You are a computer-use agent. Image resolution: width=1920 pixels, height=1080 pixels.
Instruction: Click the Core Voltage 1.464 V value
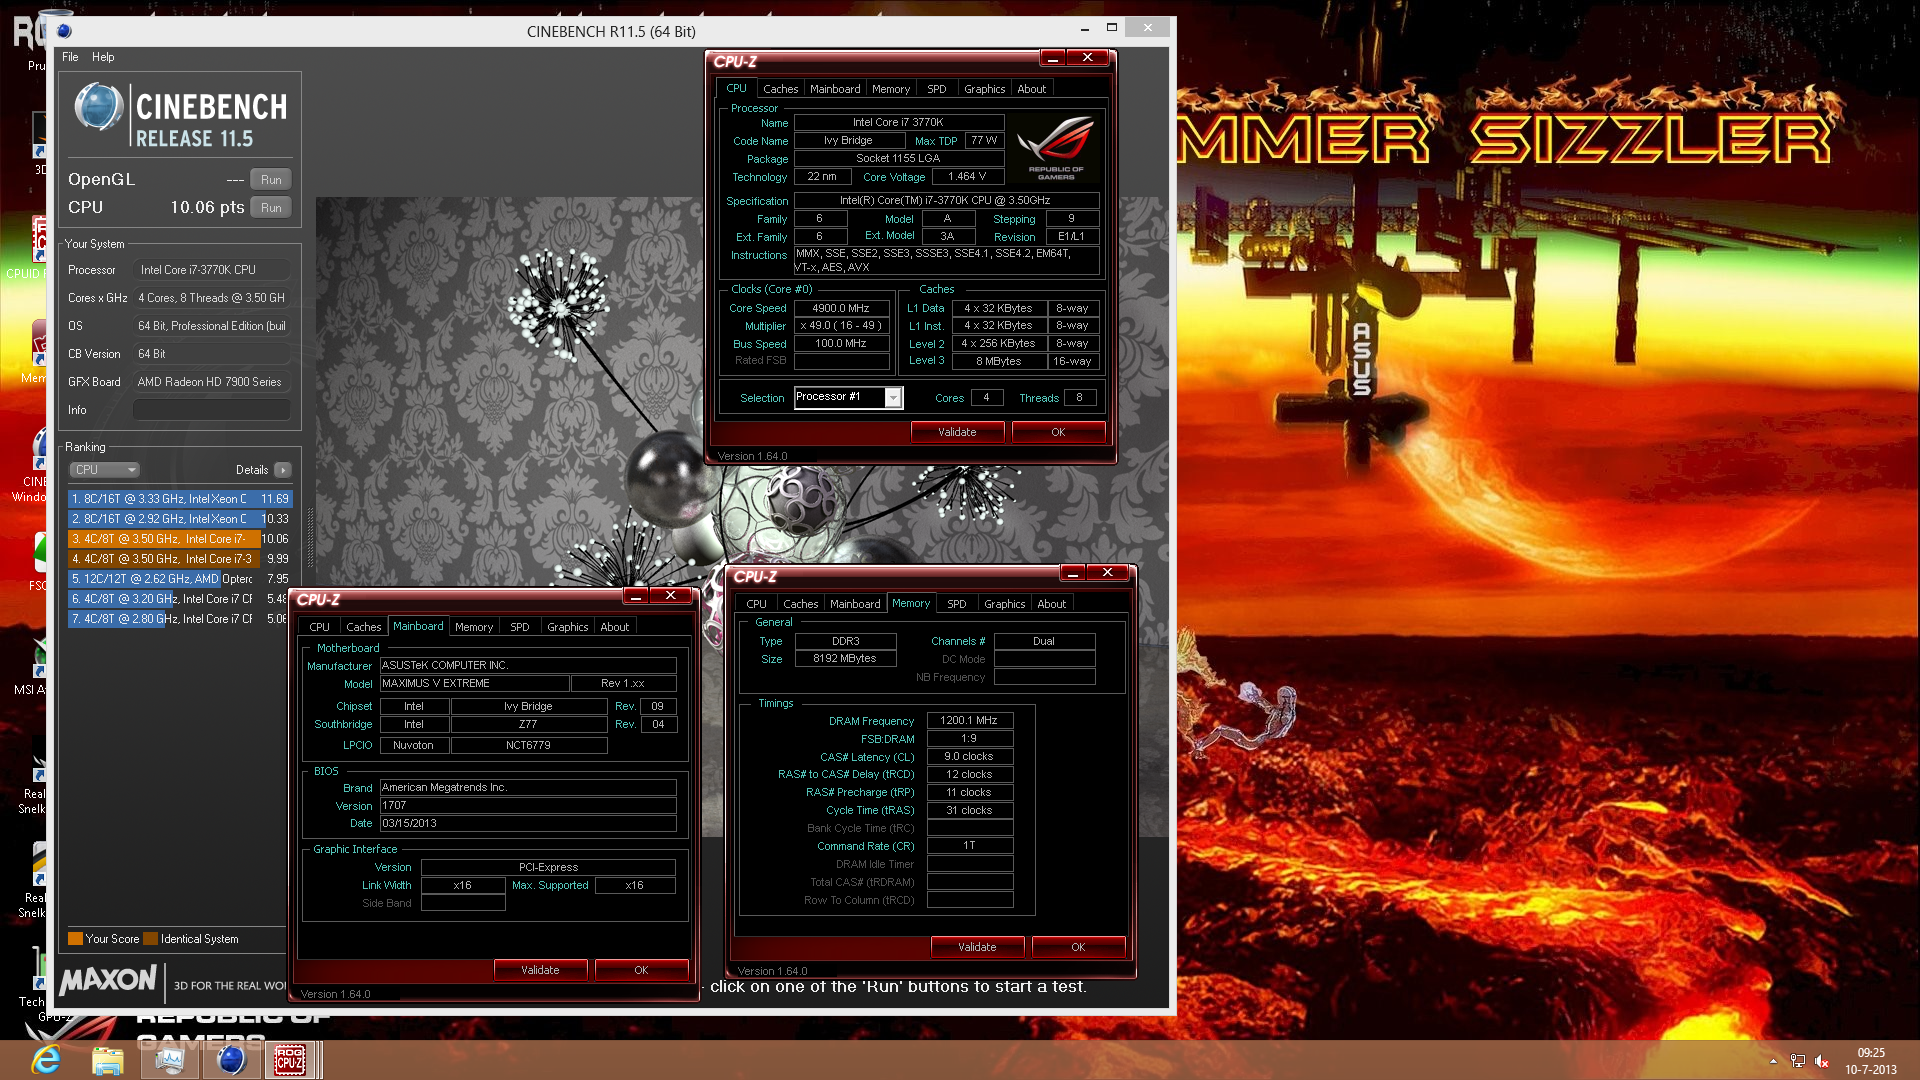(x=967, y=177)
